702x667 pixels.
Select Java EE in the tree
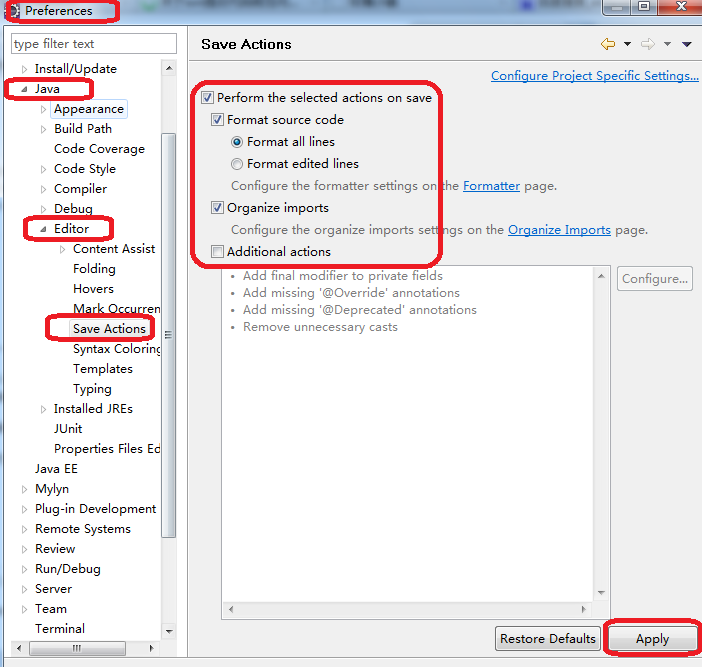(x=56, y=469)
